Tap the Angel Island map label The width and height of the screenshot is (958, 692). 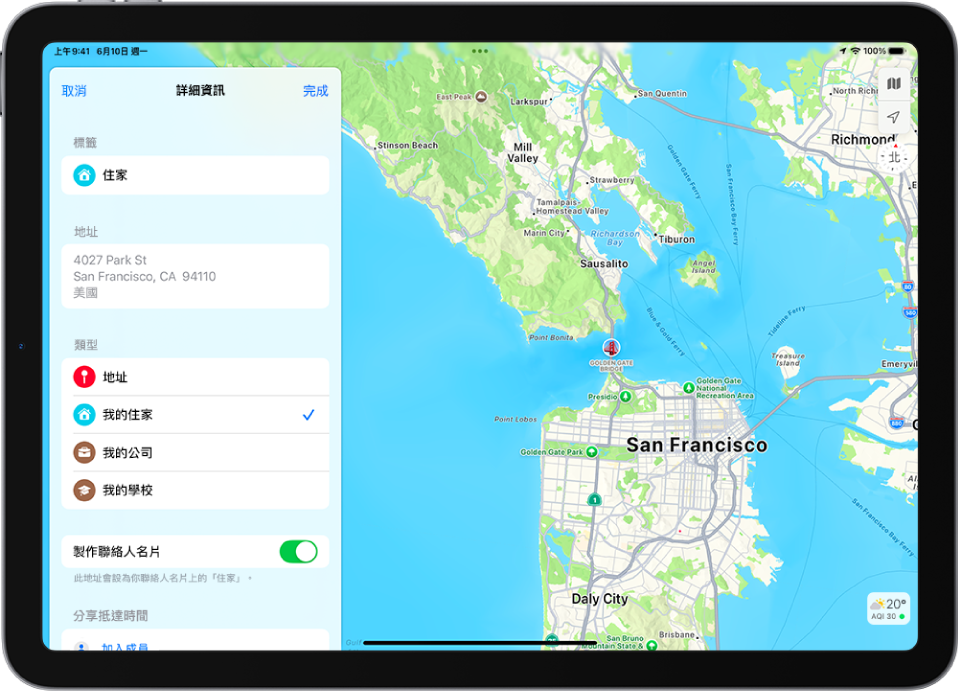(x=703, y=266)
